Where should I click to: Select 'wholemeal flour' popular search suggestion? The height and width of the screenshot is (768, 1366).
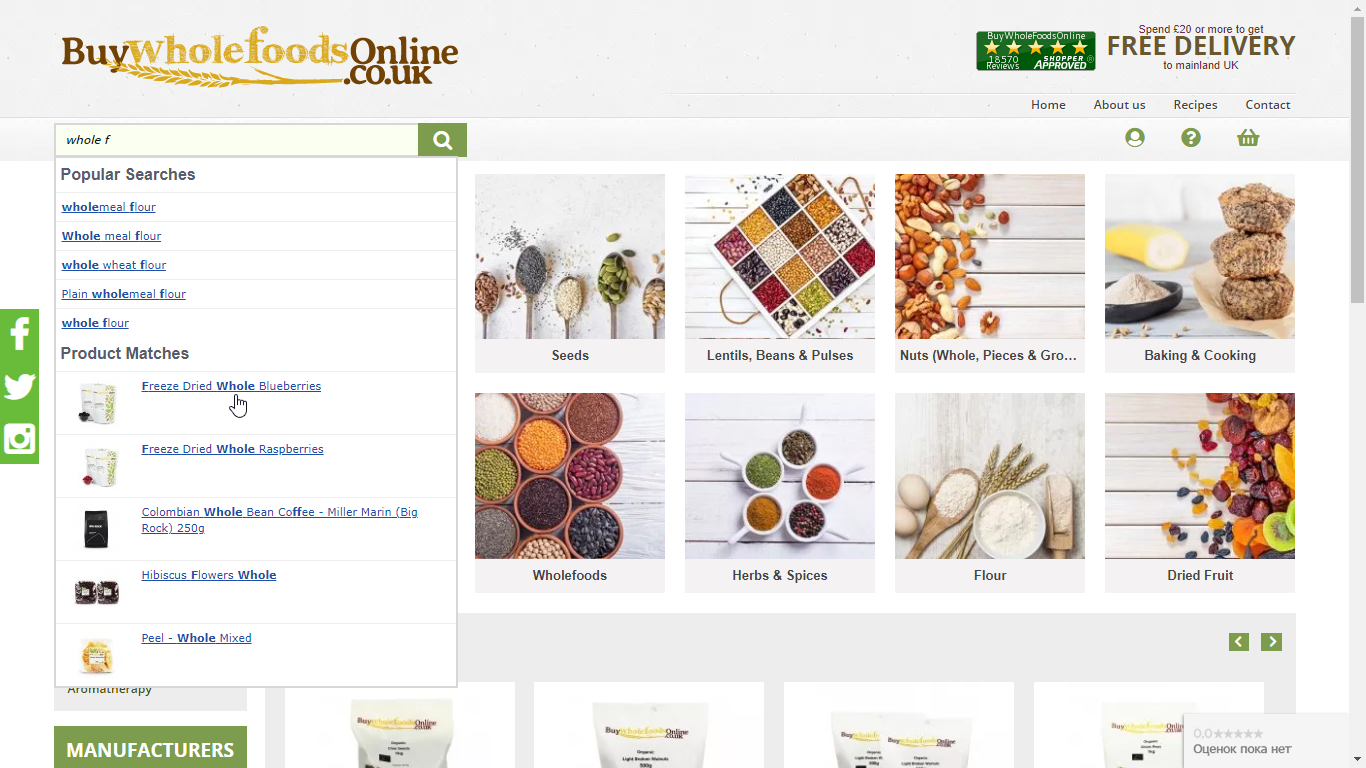coord(109,207)
